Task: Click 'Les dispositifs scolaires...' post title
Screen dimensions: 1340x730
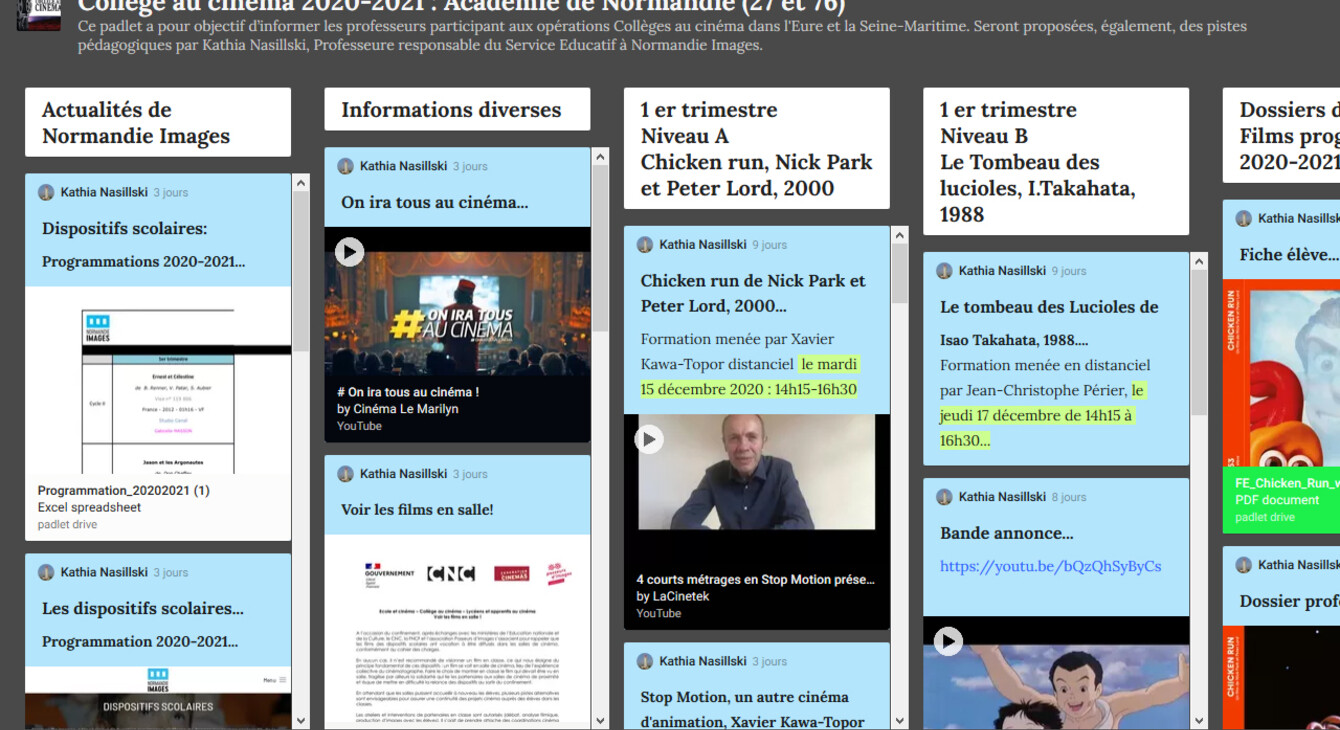Action: (x=143, y=608)
